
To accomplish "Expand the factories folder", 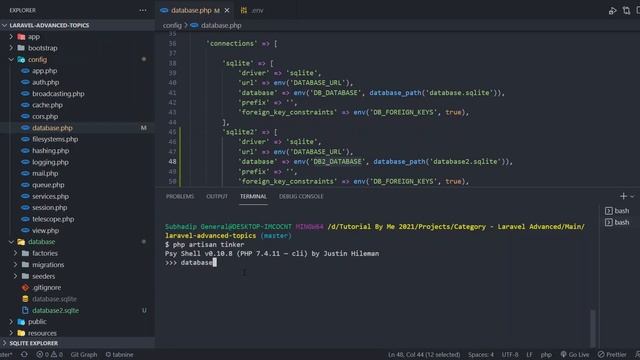I will pyautogui.click(x=44, y=253).
